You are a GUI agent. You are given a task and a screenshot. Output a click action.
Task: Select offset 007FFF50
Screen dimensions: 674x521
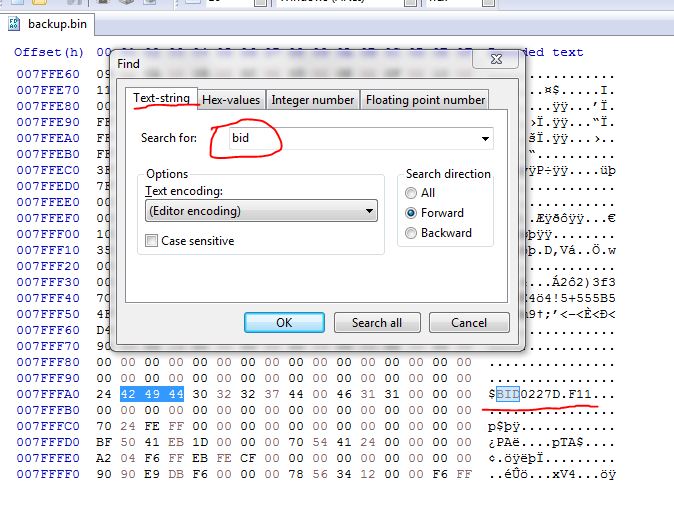[48, 314]
